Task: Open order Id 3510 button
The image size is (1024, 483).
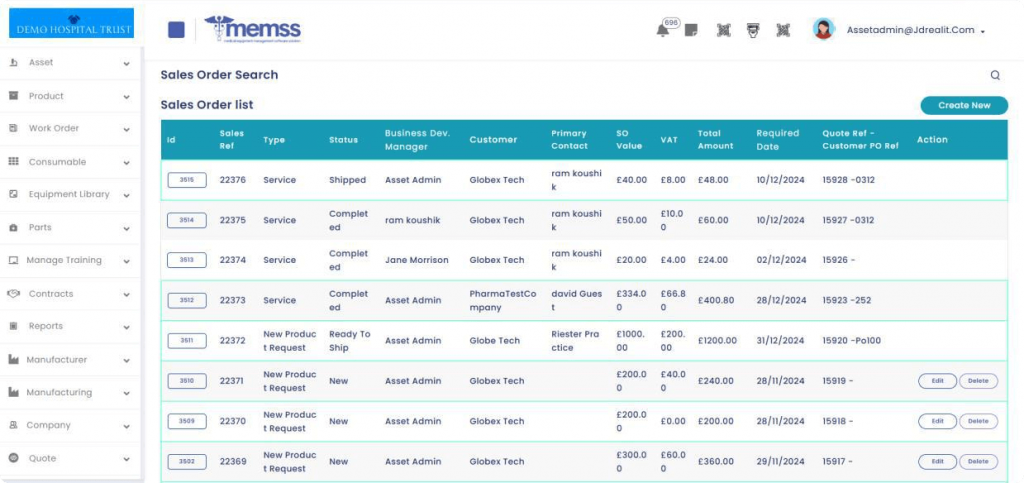Action: click(x=187, y=381)
